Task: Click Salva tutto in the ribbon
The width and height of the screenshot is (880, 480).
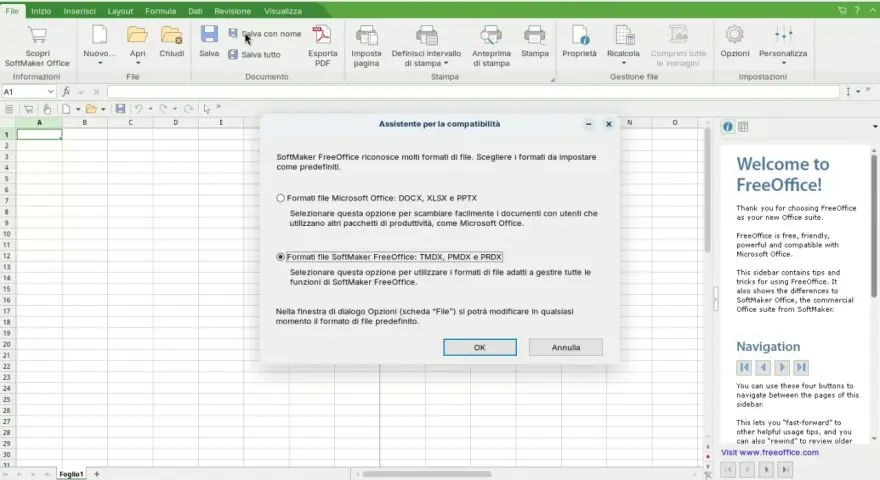Action: pos(254,54)
